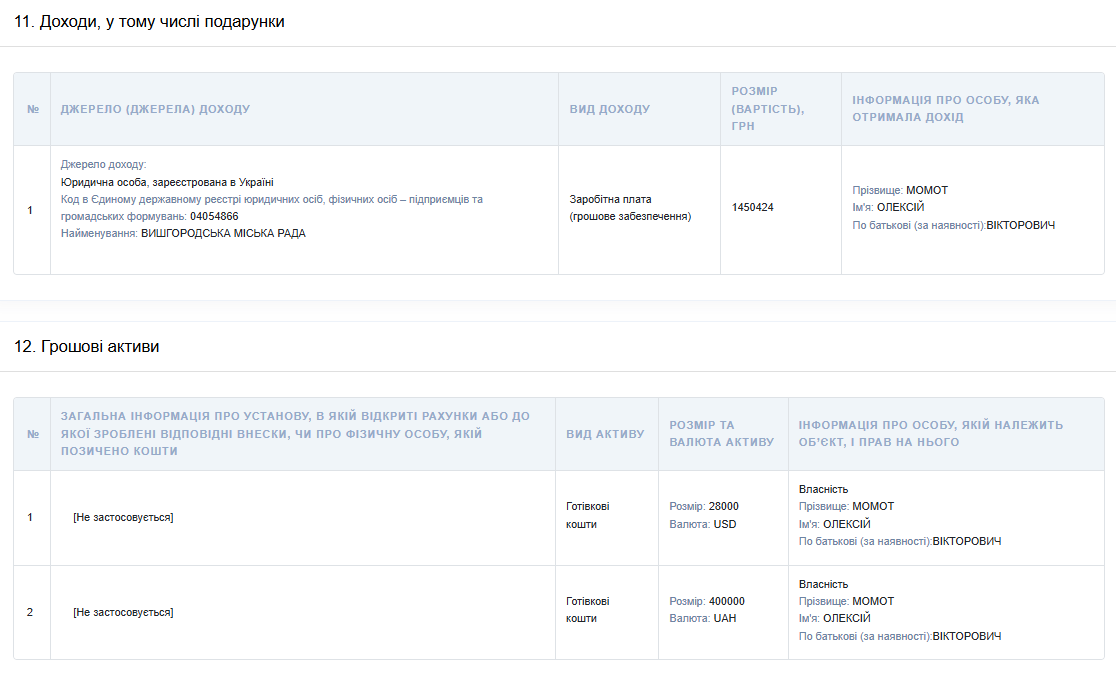The height and width of the screenshot is (677, 1116).
Task: Select the USD currency value
Action: pos(725,524)
